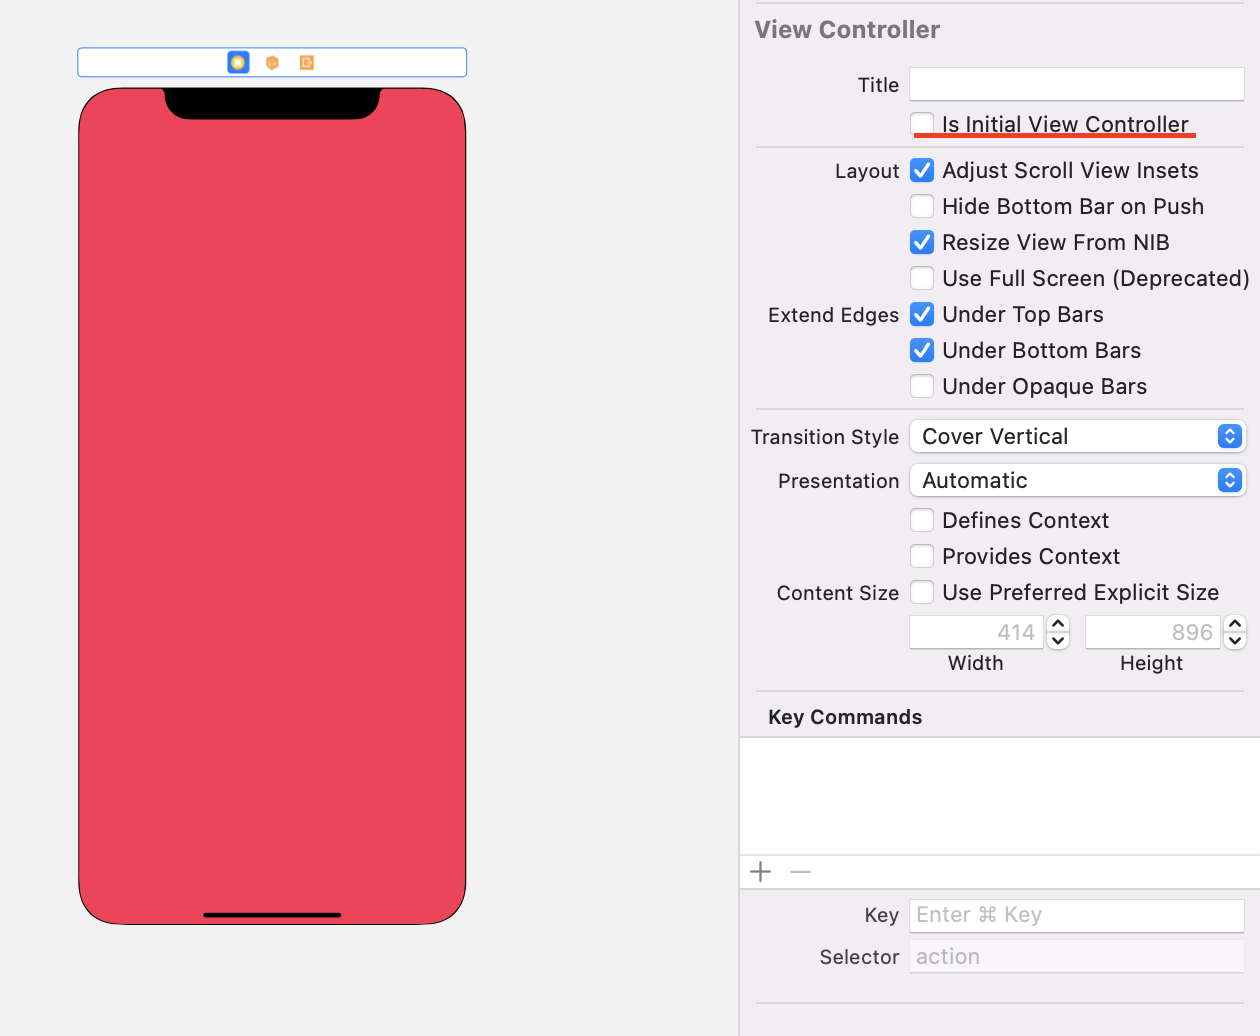
Task: Click the Layout label
Action: (867, 171)
